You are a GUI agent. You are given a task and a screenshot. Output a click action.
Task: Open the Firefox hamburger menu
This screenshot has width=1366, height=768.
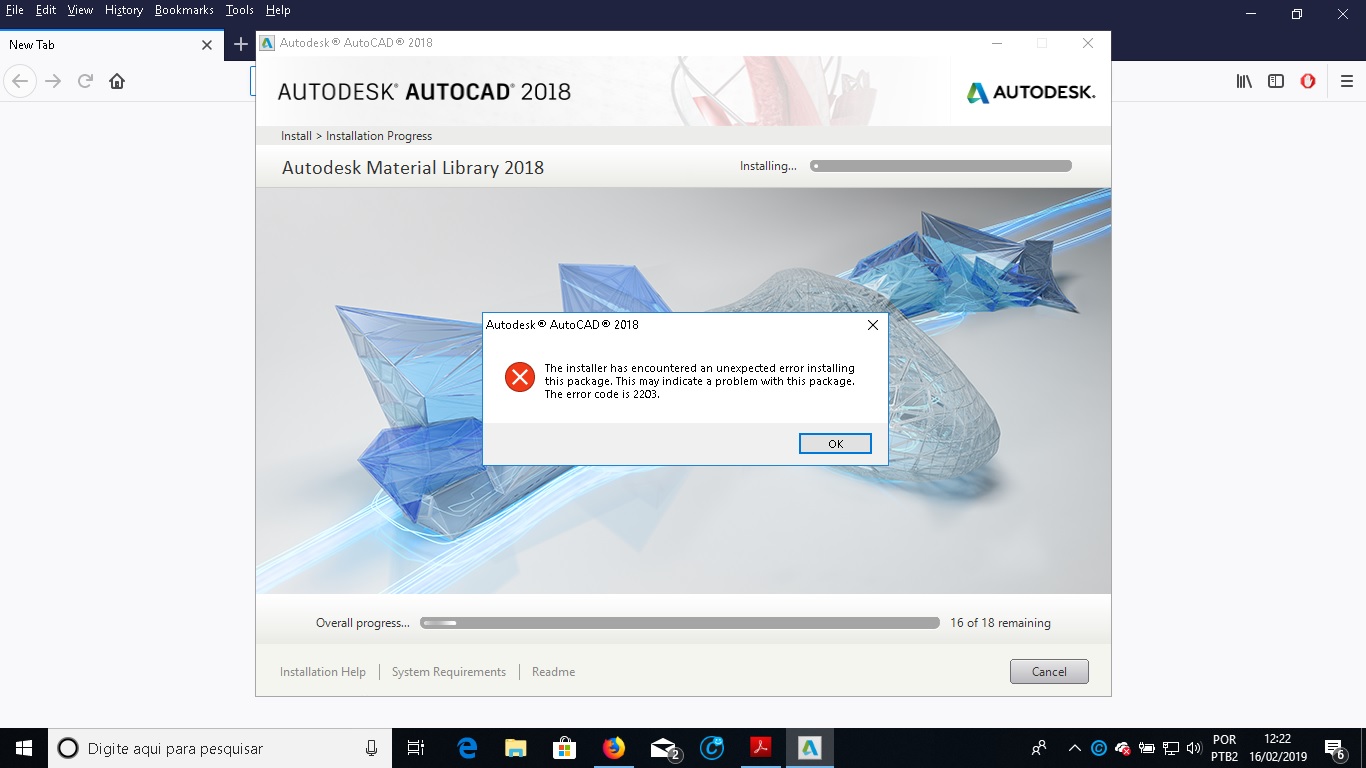[1346, 81]
